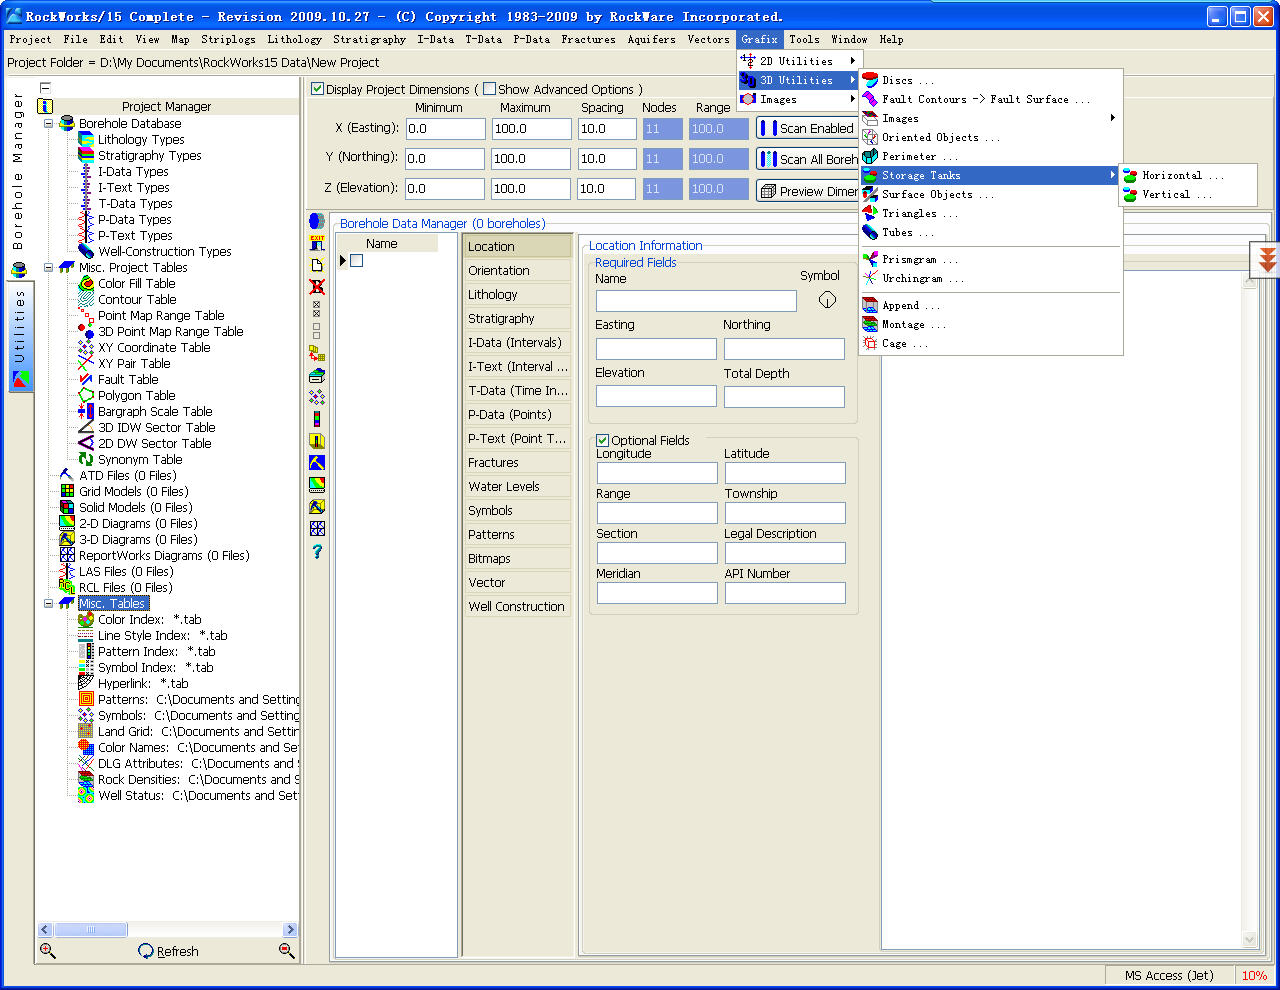Click the Fault Contours submenu icon

click(x=870, y=99)
